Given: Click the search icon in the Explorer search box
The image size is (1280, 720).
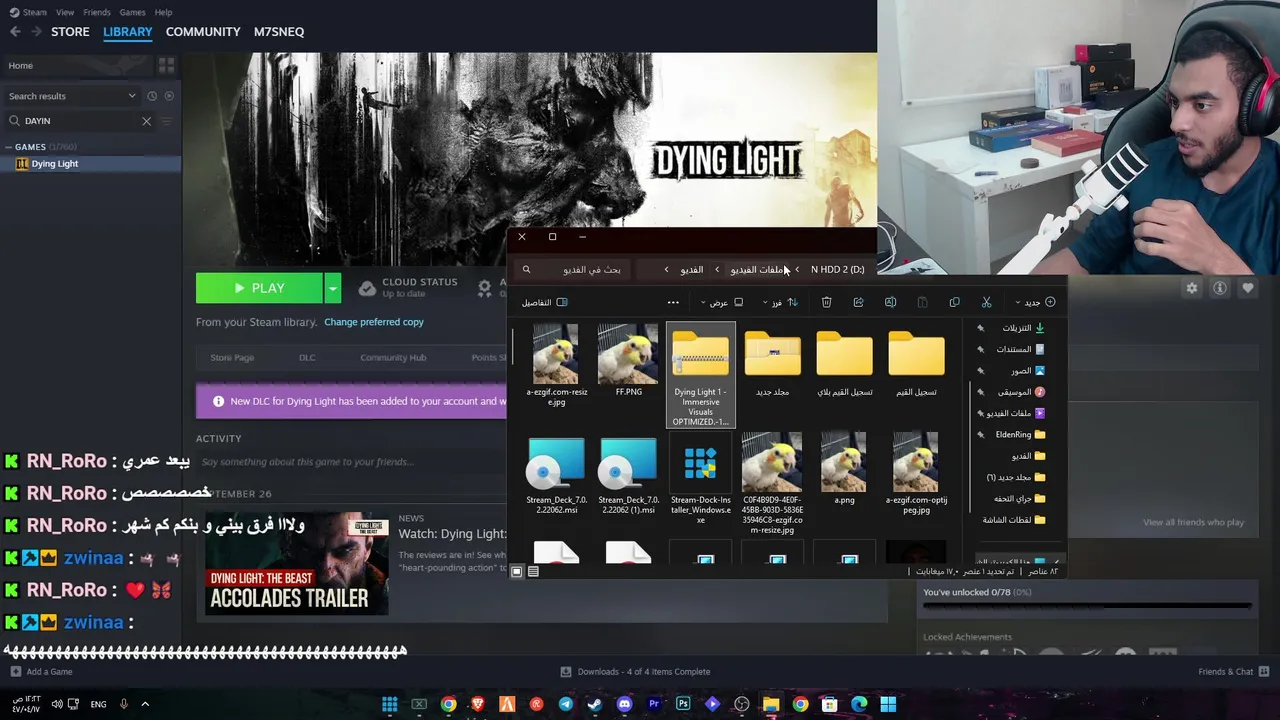Looking at the screenshot, I should tap(526, 270).
